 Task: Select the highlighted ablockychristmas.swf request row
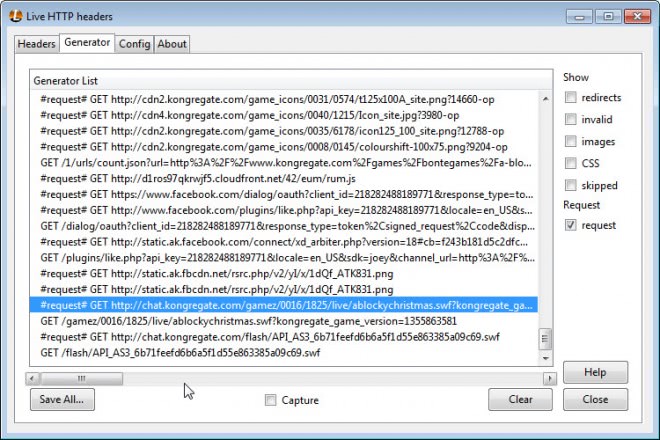[283, 305]
